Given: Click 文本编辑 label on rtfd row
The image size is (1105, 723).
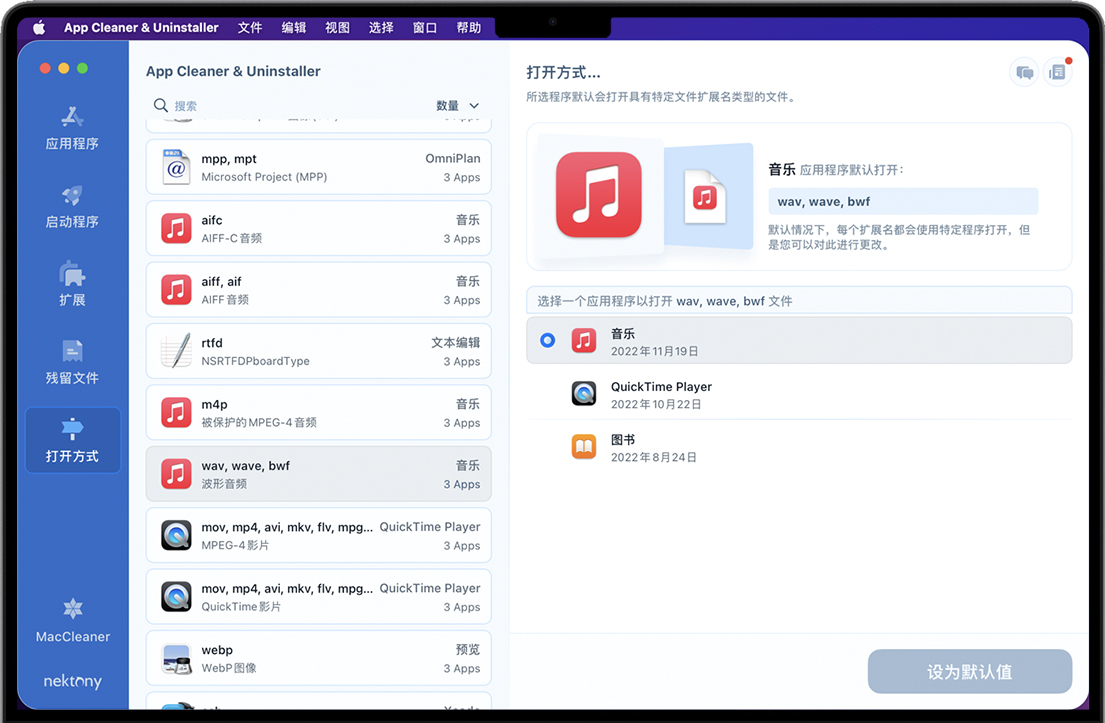Looking at the screenshot, I should coord(455,342).
